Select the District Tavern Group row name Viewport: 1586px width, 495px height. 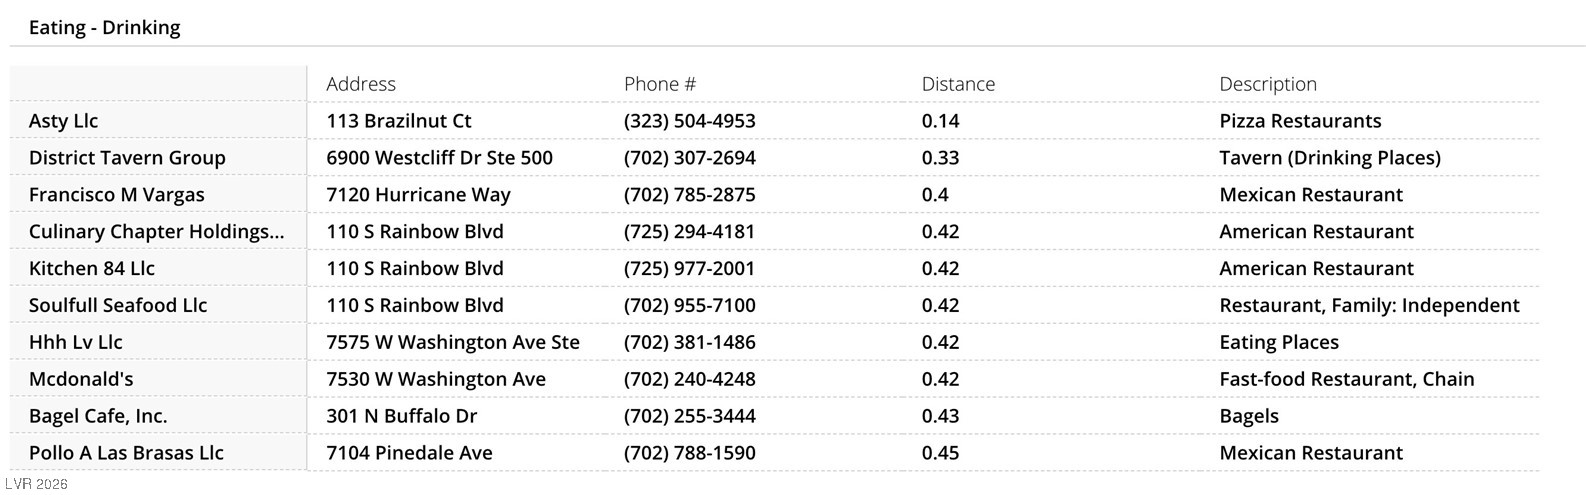pos(127,158)
